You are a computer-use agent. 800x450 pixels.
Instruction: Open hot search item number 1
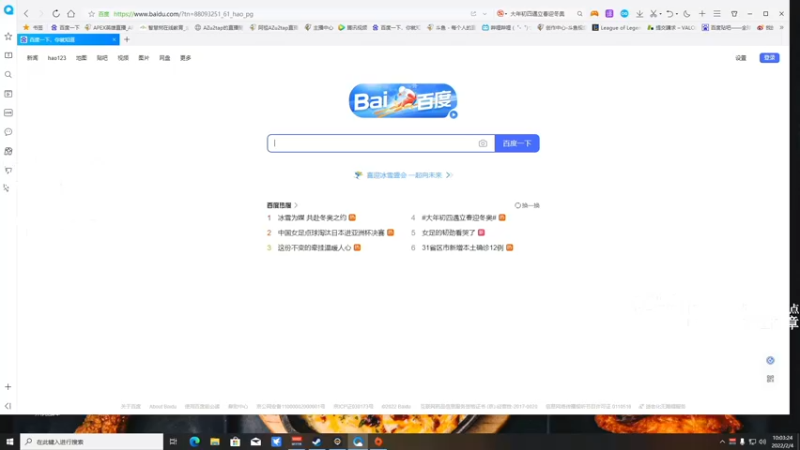(312, 218)
